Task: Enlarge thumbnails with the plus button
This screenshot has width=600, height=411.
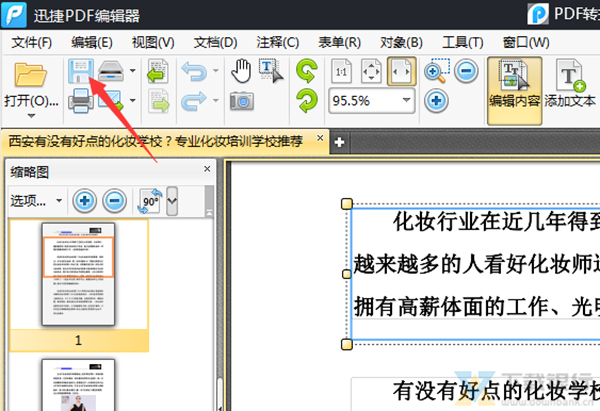Action: [x=84, y=201]
